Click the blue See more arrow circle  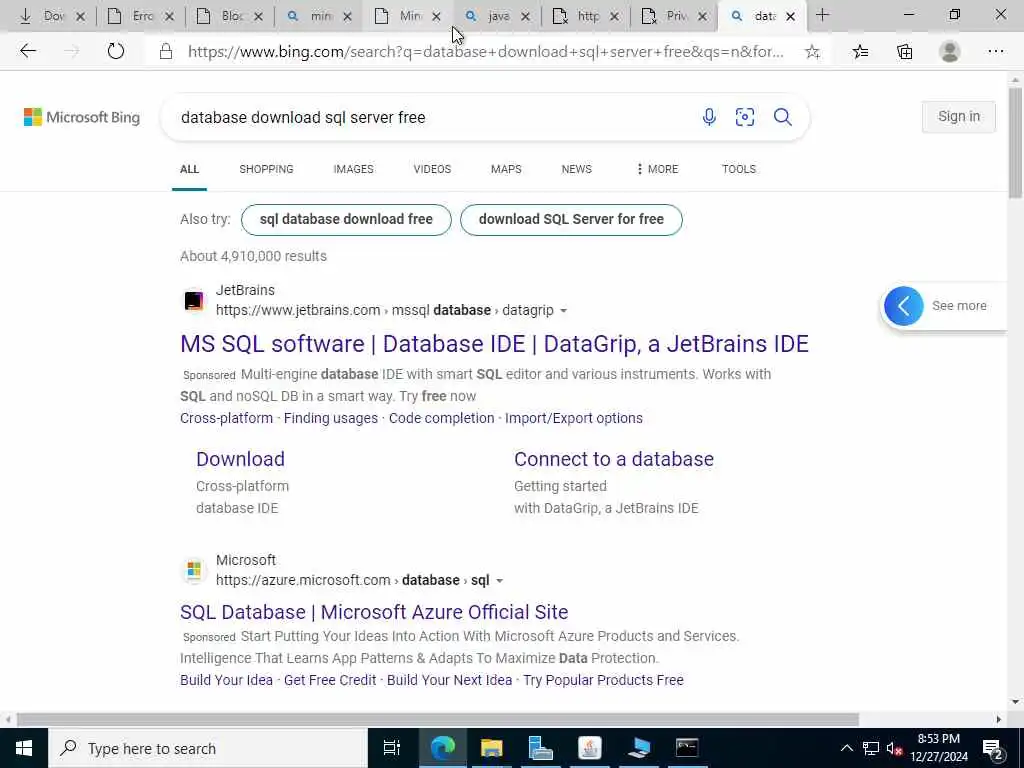tap(904, 306)
